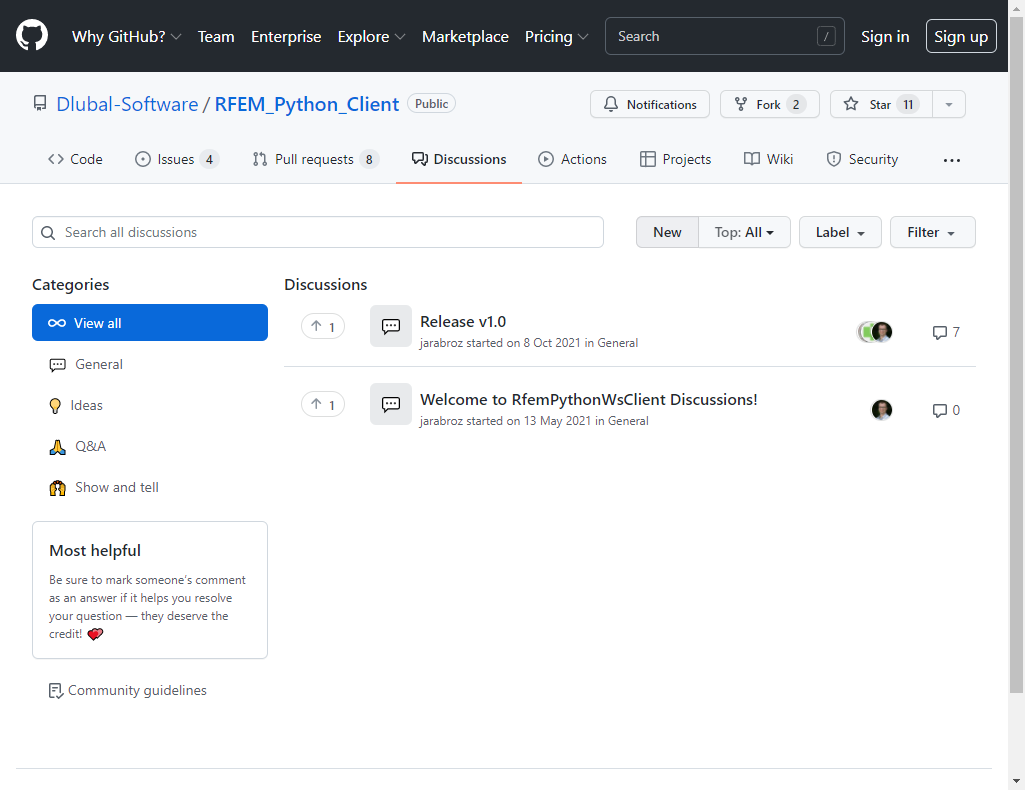This screenshot has height=790, width=1025.
Task: Open the Filter dropdown
Action: click(x=932, y=232)
